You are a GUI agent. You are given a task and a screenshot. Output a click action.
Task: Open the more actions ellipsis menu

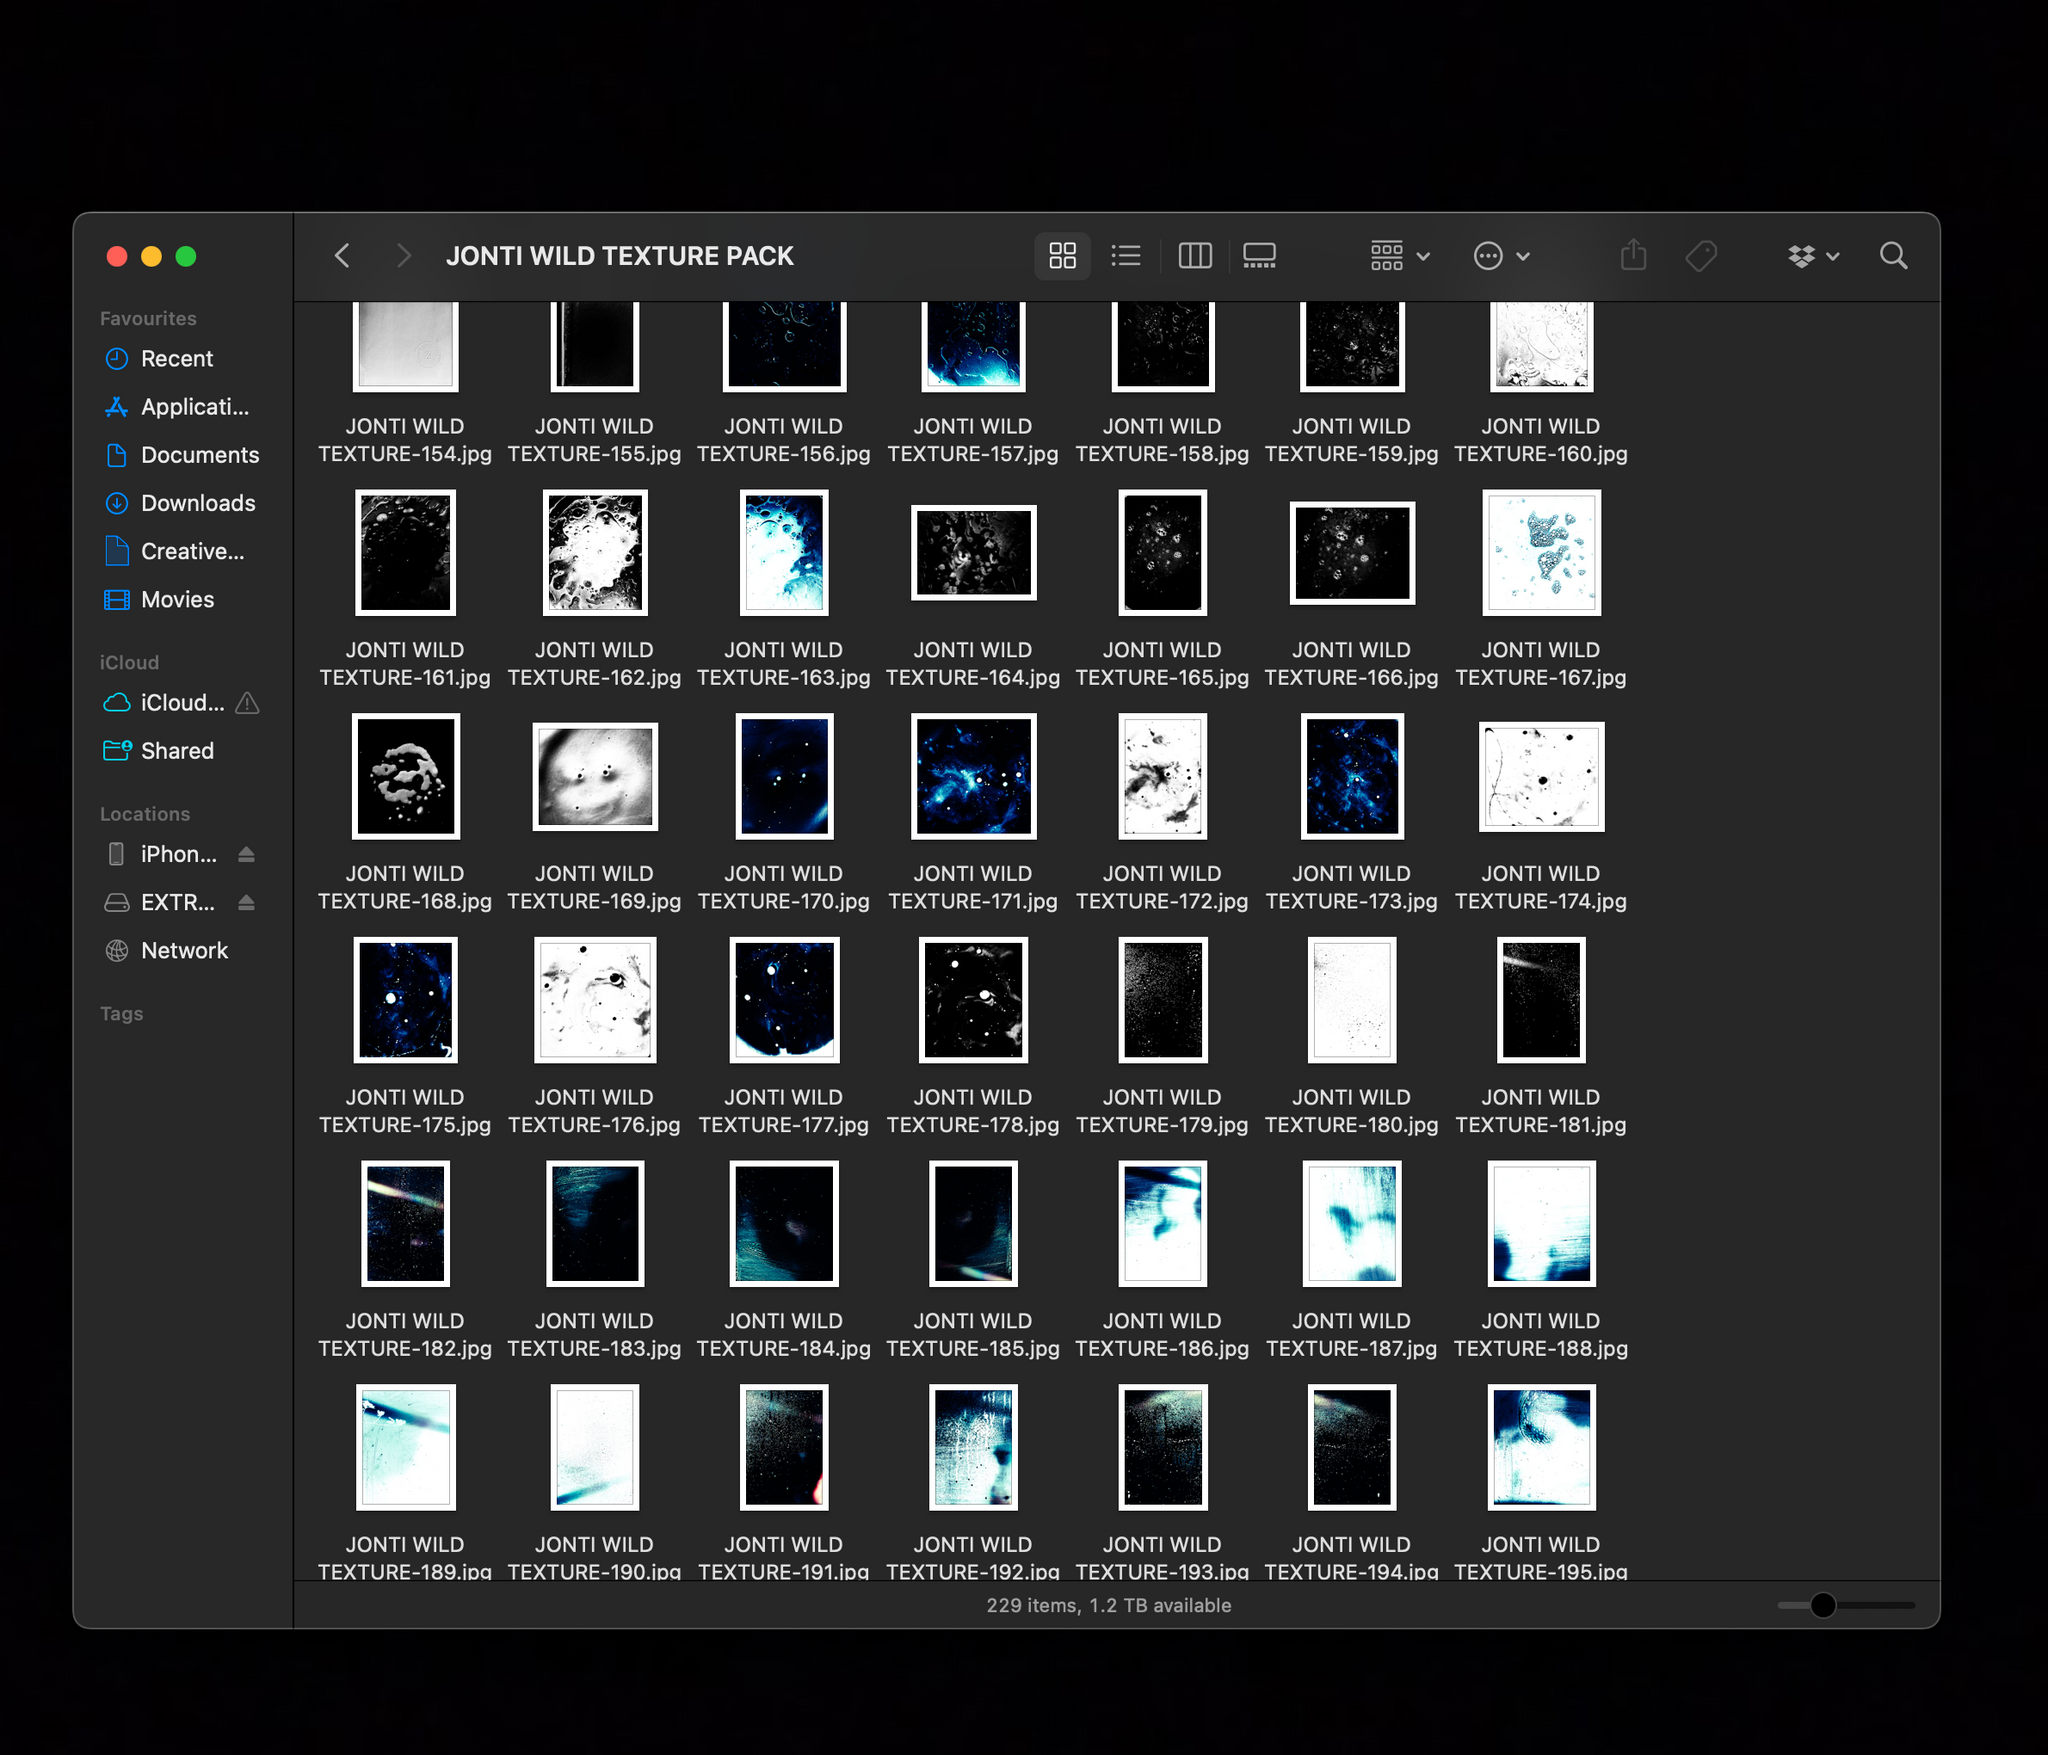[x=1501, y=256]
